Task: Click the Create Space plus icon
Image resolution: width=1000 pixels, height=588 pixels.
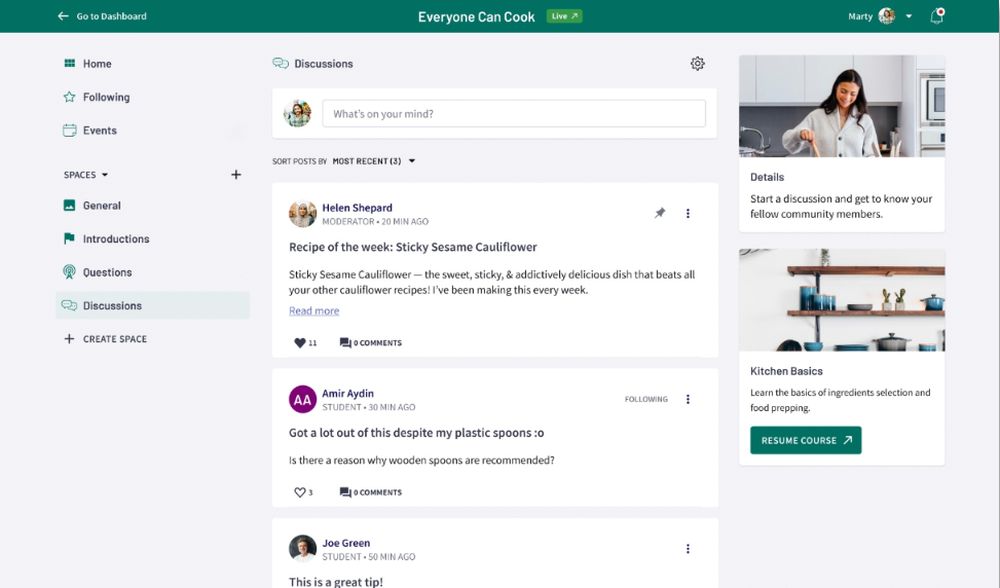Action: [x=69, y=339]
